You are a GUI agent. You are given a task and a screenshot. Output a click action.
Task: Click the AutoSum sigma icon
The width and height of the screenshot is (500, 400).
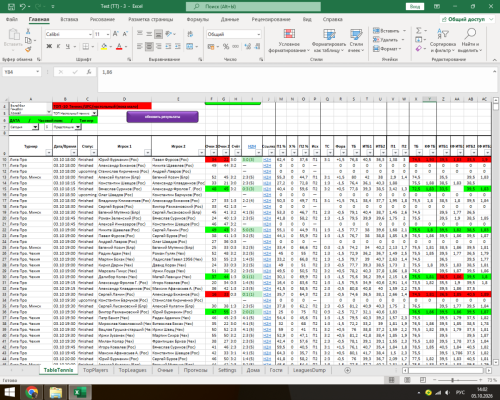(x=419, y=31)
